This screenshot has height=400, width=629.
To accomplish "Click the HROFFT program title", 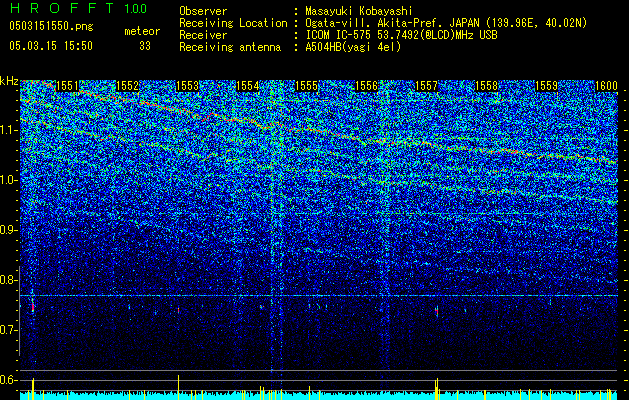I will point(62,8).
